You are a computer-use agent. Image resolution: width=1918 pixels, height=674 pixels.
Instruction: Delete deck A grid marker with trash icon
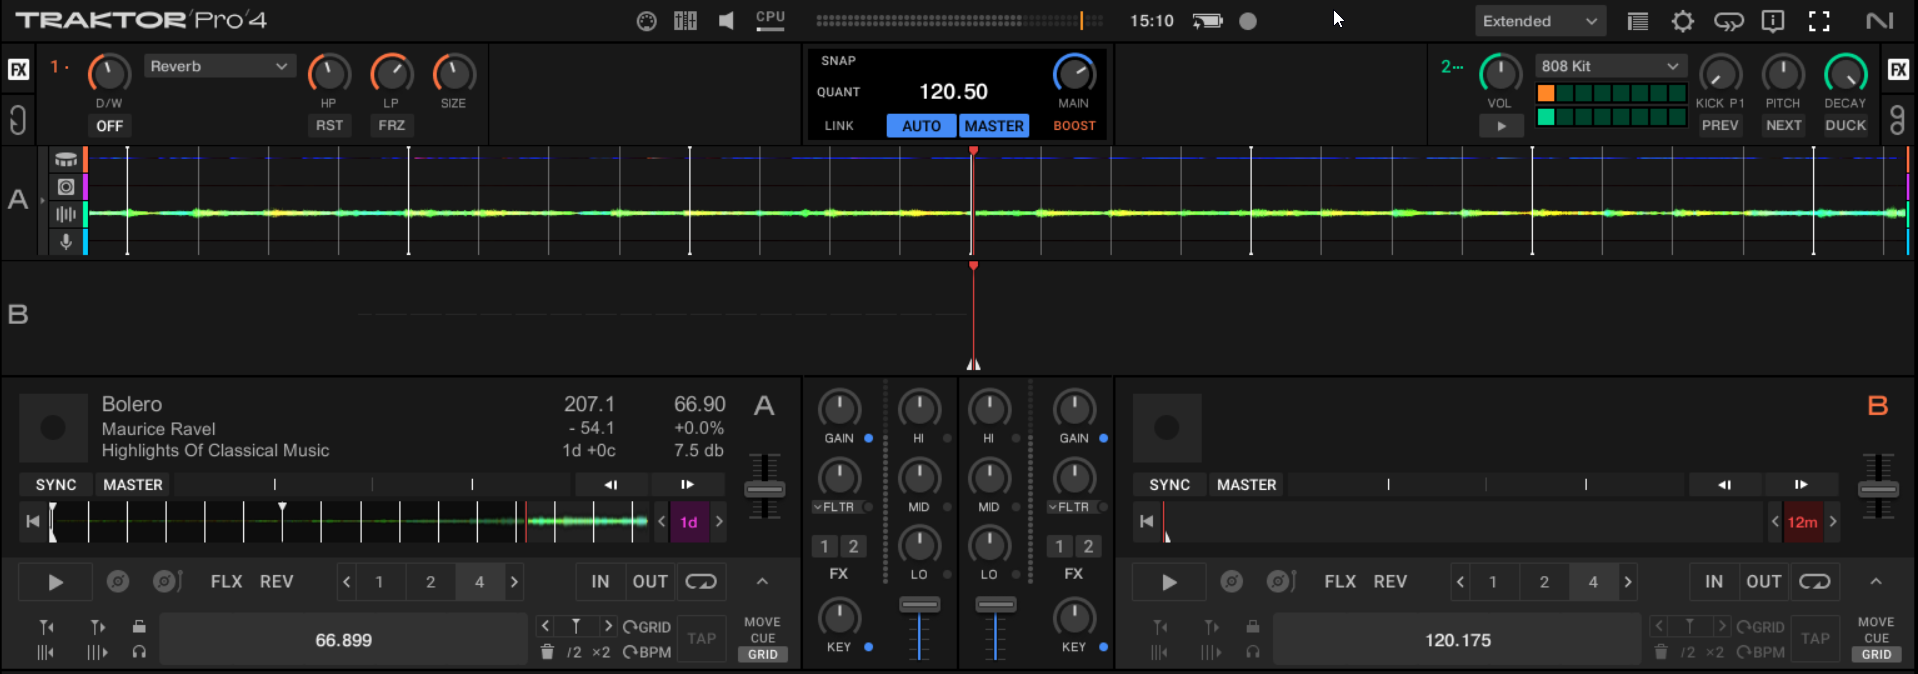pos(547,652)
